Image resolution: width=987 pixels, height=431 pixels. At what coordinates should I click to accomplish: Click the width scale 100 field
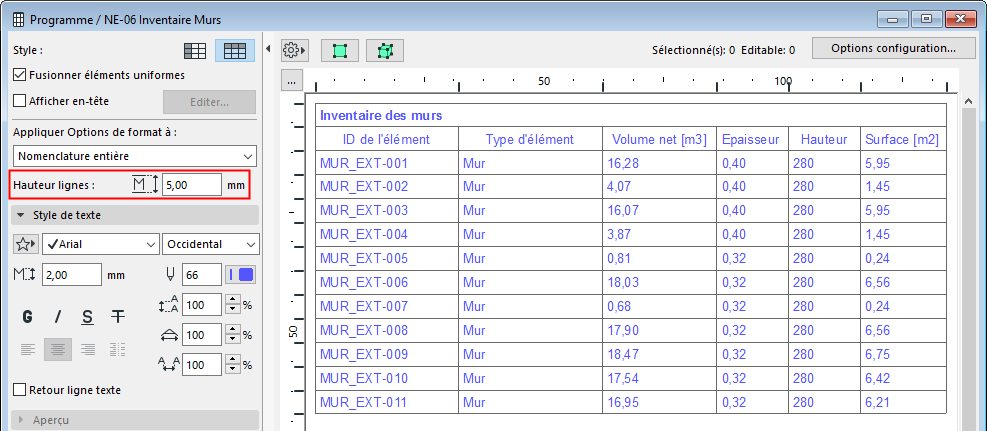click(202, 335)
